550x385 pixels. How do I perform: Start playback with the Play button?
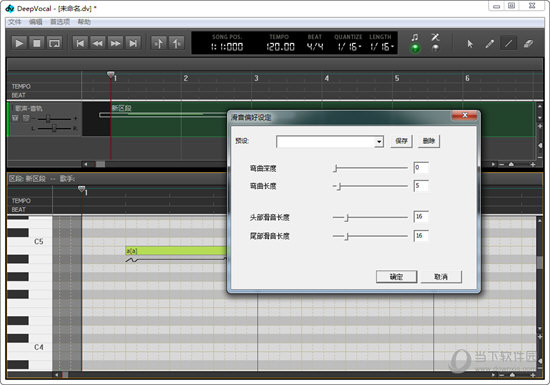click(x=19, y=43)
